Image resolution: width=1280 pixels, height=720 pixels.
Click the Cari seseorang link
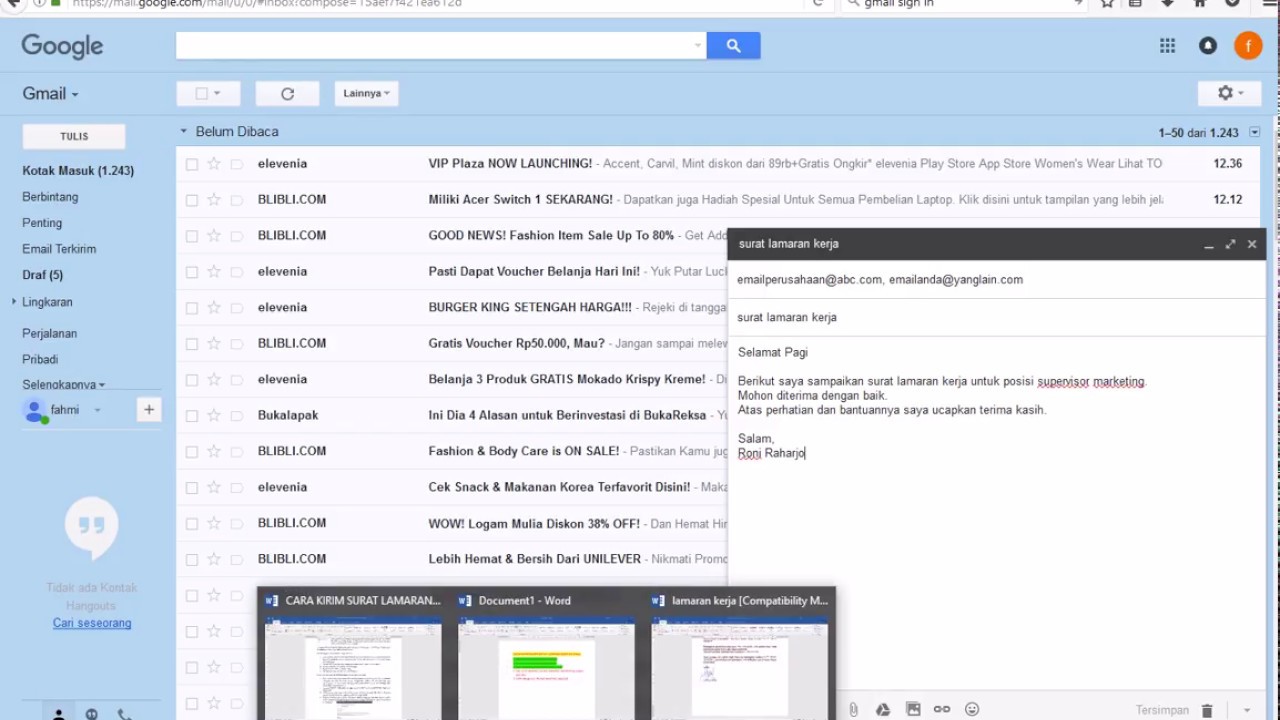[92, 623]
